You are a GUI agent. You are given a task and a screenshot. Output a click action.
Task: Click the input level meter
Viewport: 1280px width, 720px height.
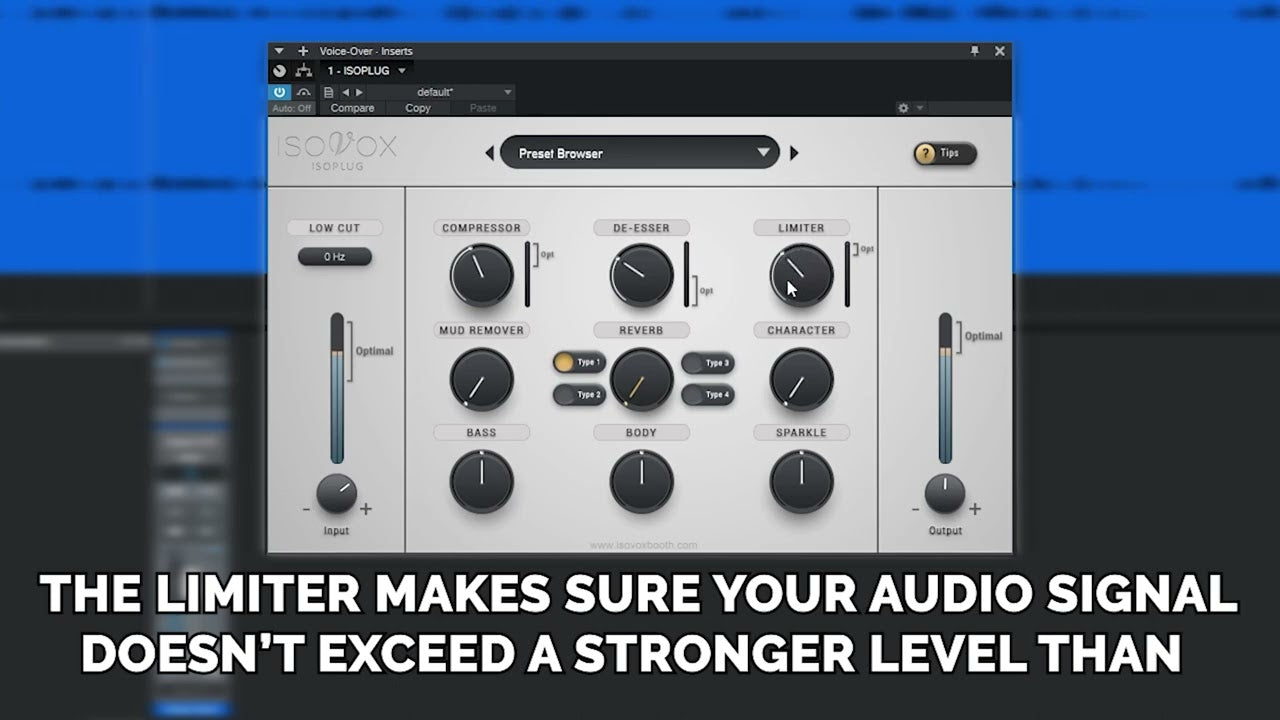coord(337,389)
